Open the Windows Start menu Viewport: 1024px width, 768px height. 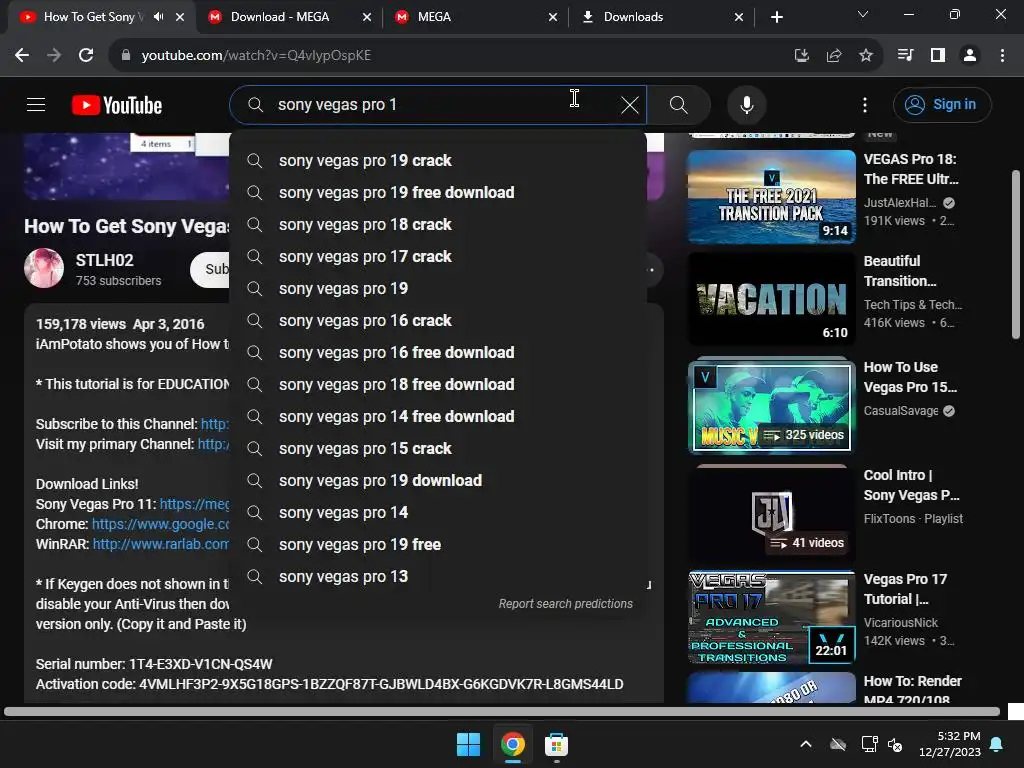click(468, 744)
